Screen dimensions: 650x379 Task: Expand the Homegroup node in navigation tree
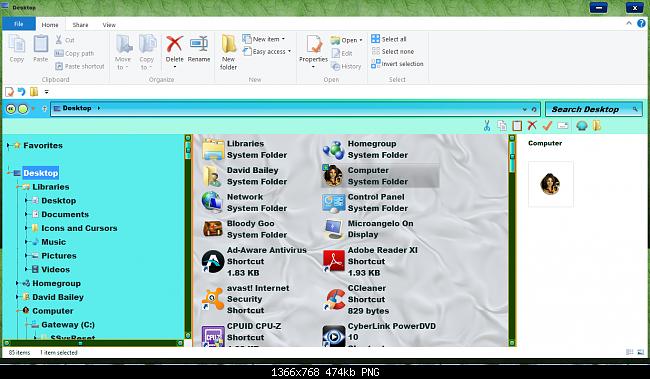17,284
